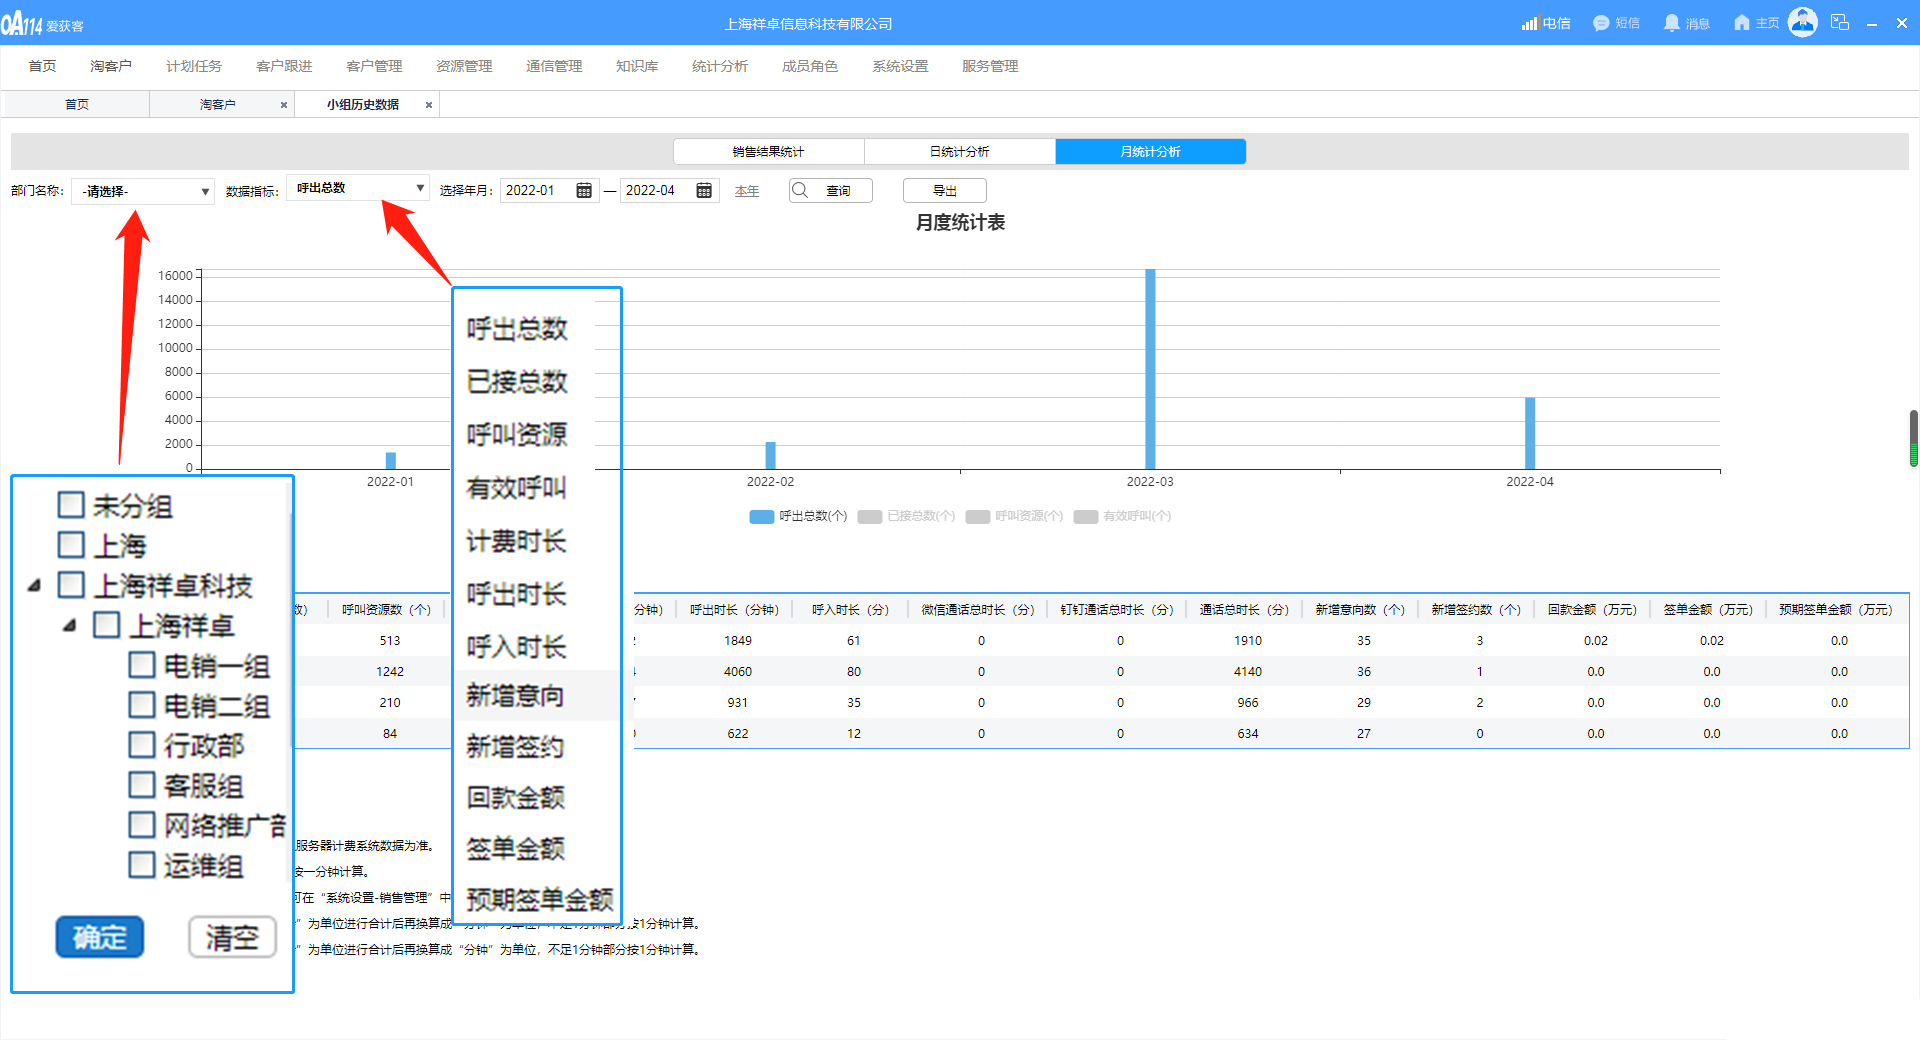Screen dimensions: 1920x1040
Task: Close the 淘客户 tab
Action: 284,105
